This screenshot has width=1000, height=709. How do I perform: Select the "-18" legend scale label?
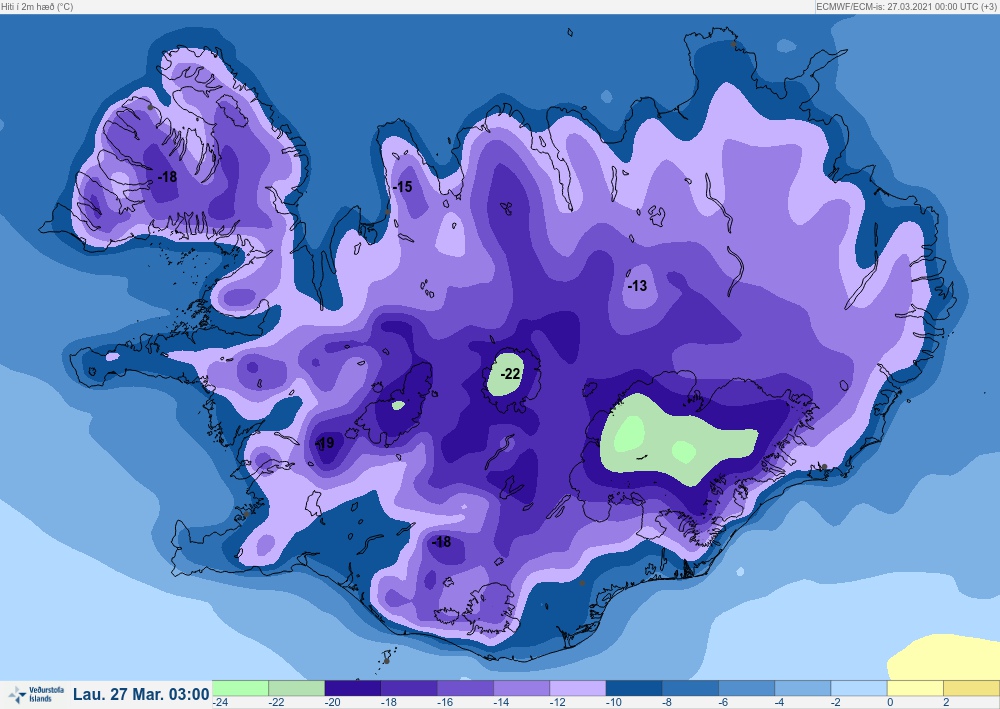point(389,703)
